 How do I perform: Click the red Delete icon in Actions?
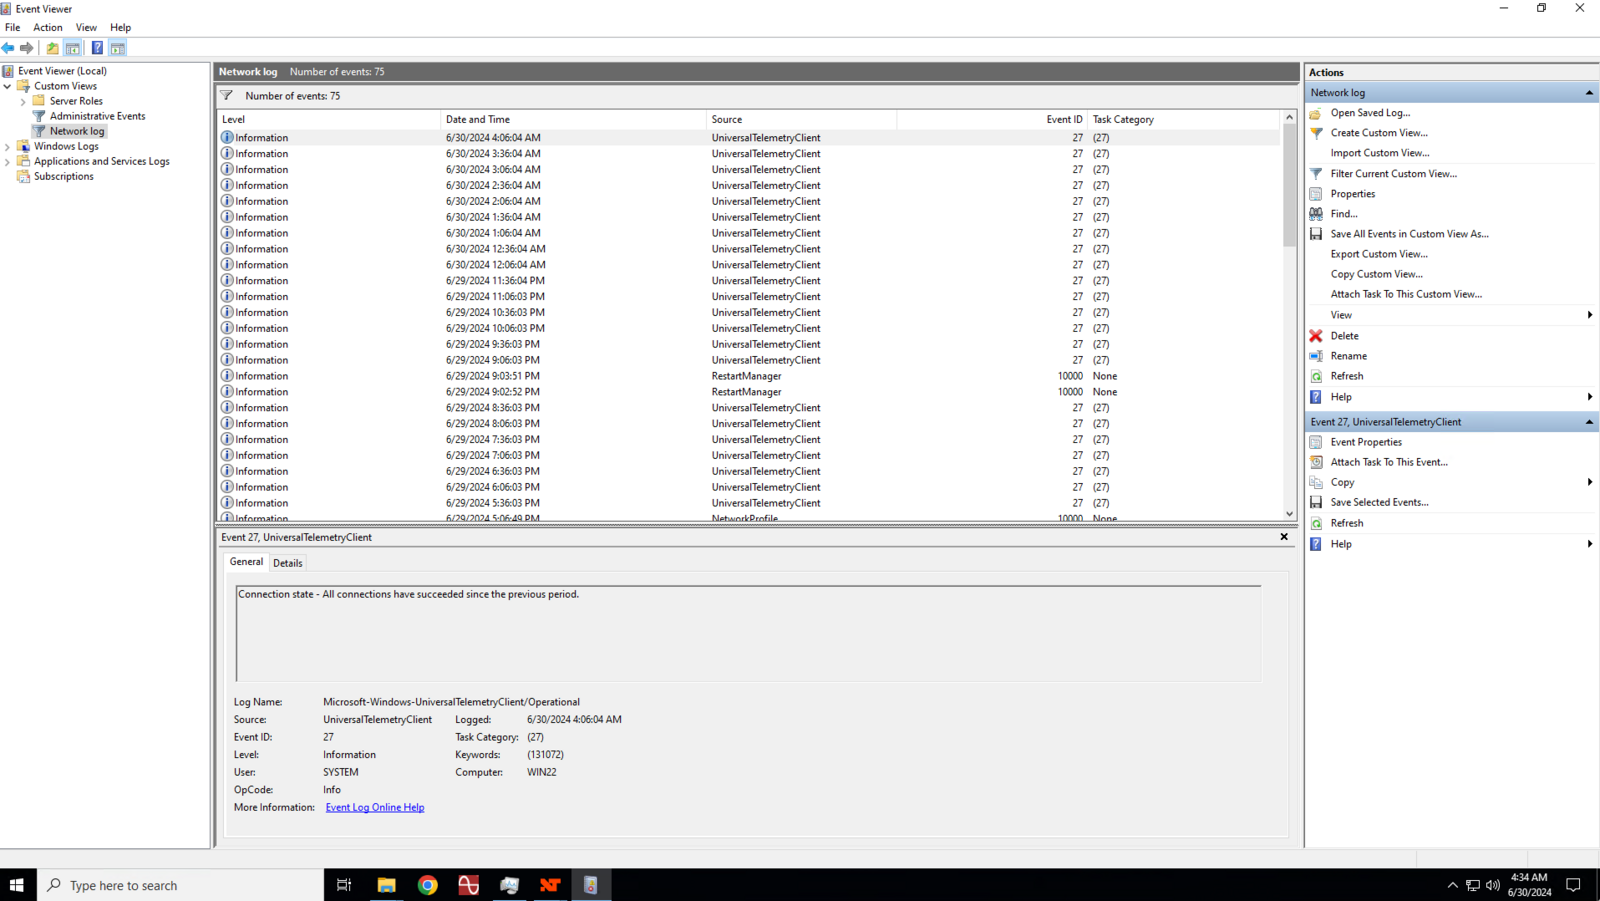coord(1316,336)
